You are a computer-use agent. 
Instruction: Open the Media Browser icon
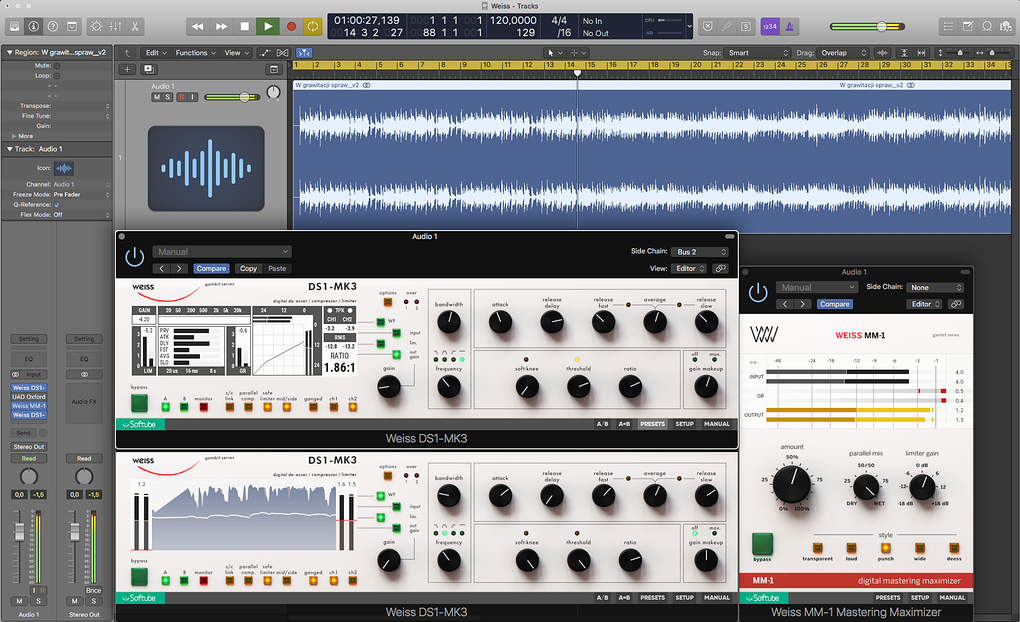1006,27
